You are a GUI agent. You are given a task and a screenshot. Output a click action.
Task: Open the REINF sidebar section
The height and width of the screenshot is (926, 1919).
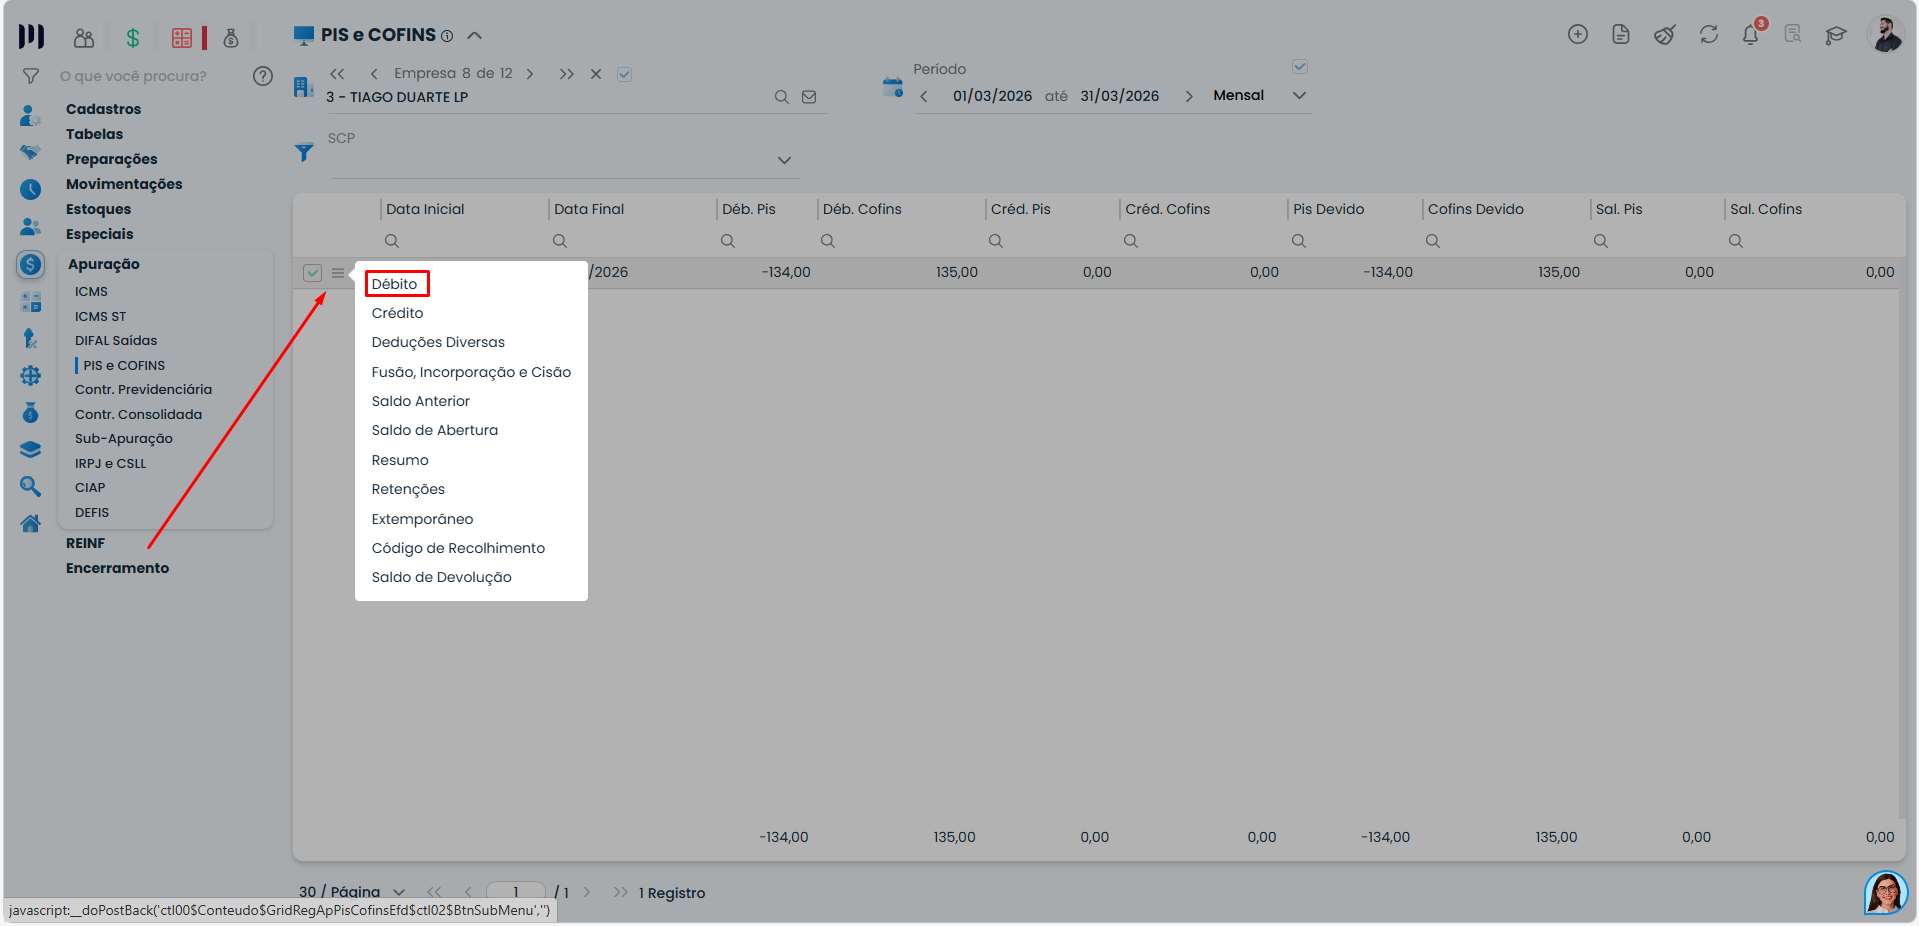pyautogui.click(x=85, y=543)
